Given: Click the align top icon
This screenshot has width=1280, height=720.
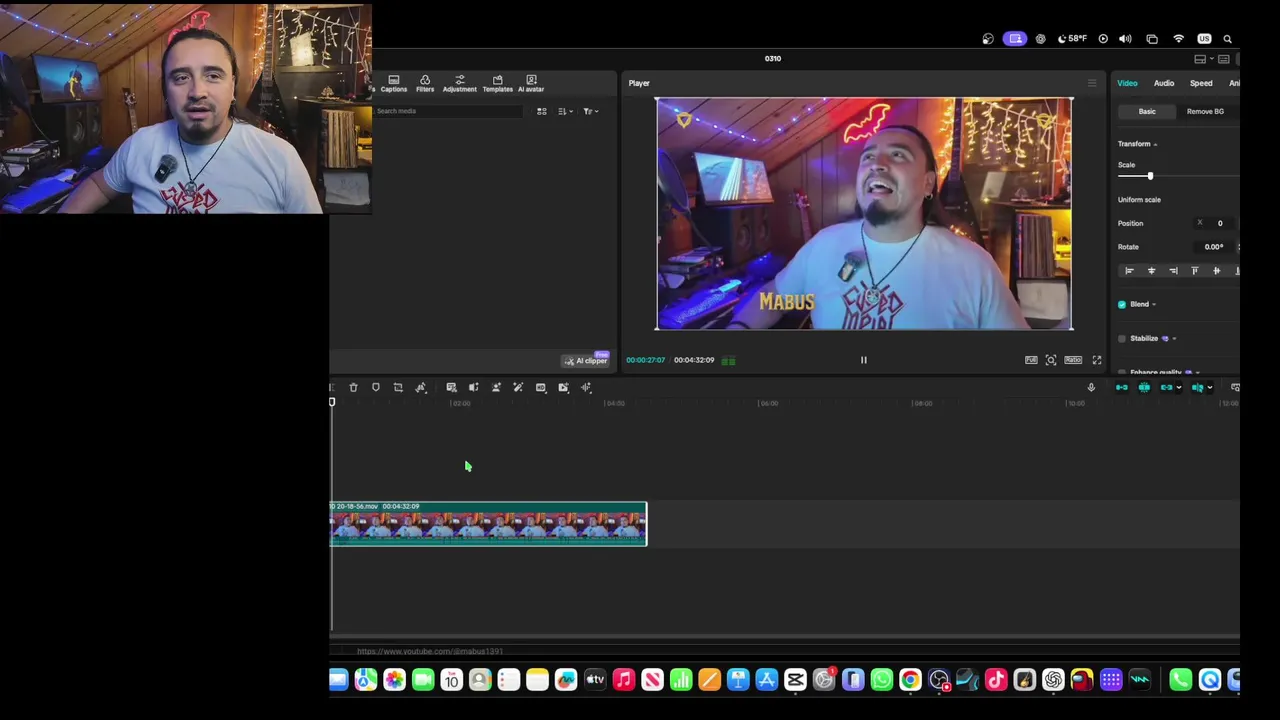Looking at the screenshot, I should pyautogui.click(x=1195, y=271).
